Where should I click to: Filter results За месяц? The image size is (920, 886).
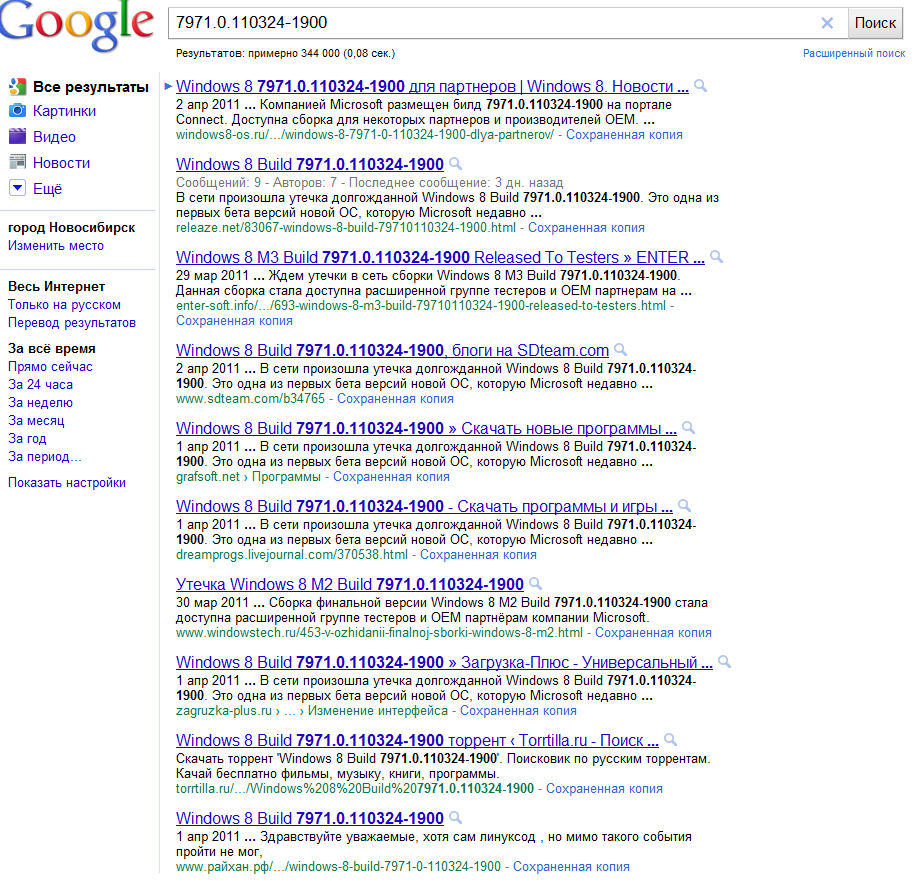click(x=36, y=421)
